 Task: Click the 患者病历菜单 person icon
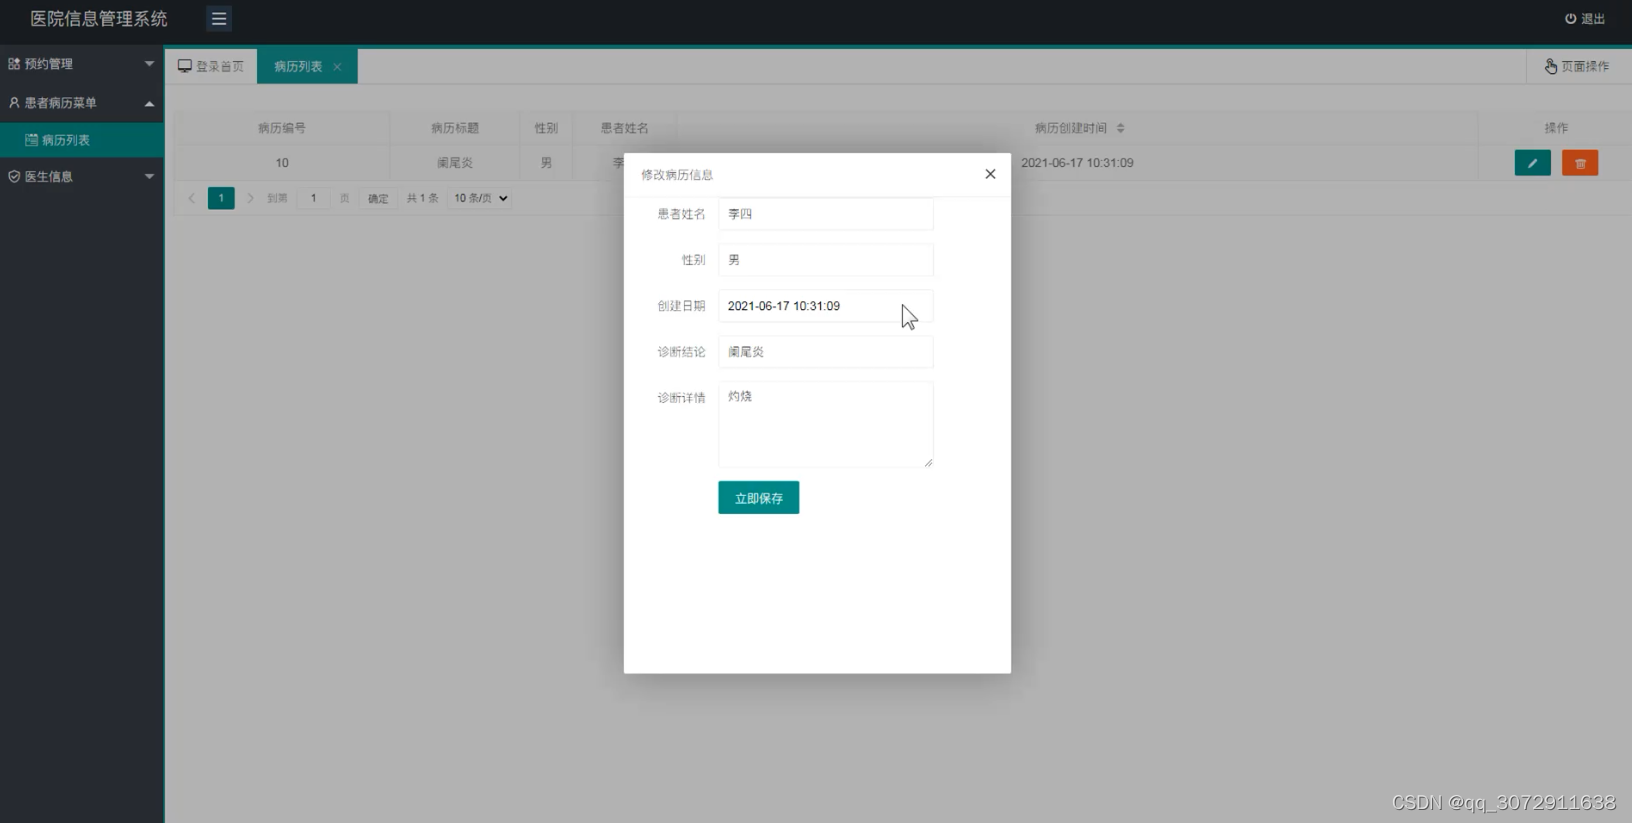[14, 103]
